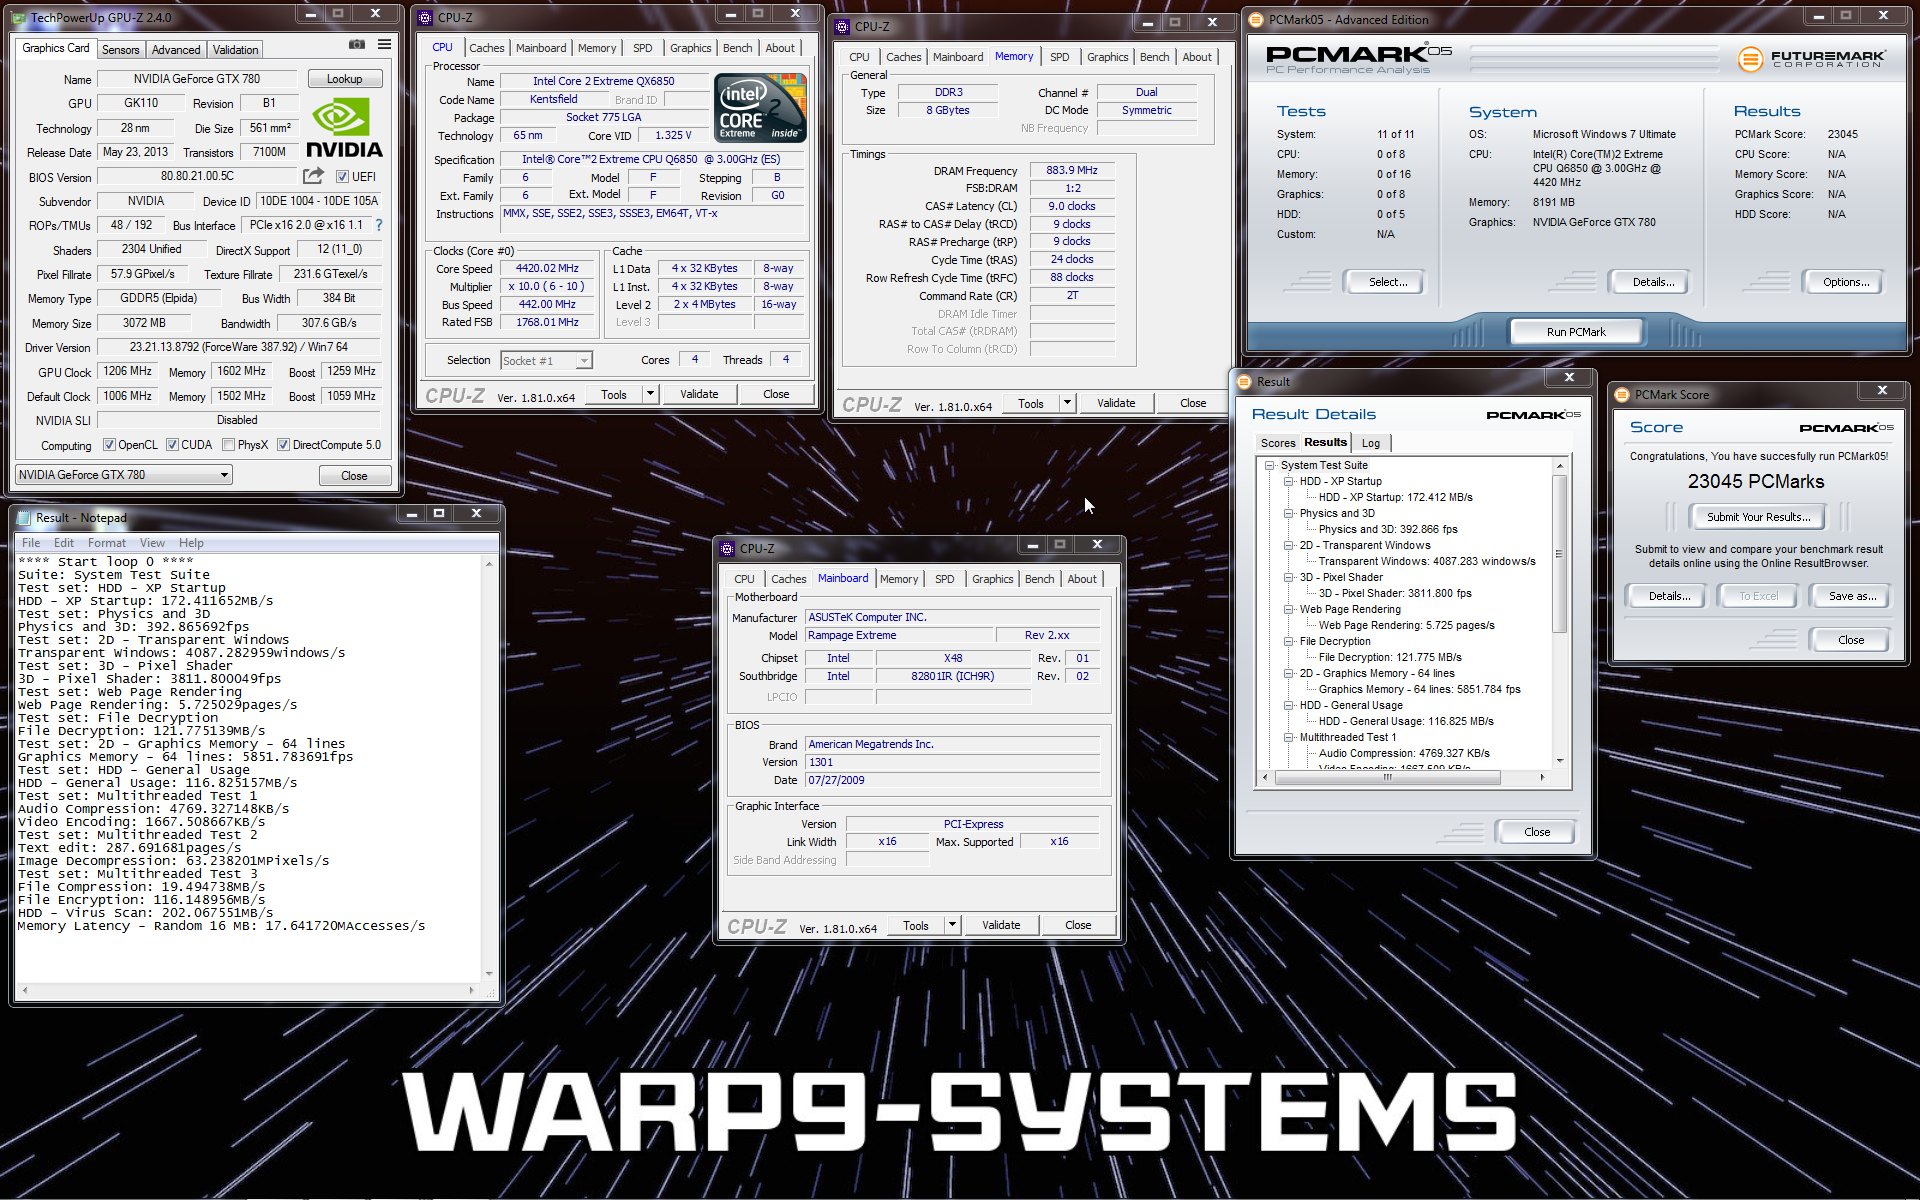Click the Result tree vertical scrollbar
The image size is (1920, 1200).
point(1559,553)
